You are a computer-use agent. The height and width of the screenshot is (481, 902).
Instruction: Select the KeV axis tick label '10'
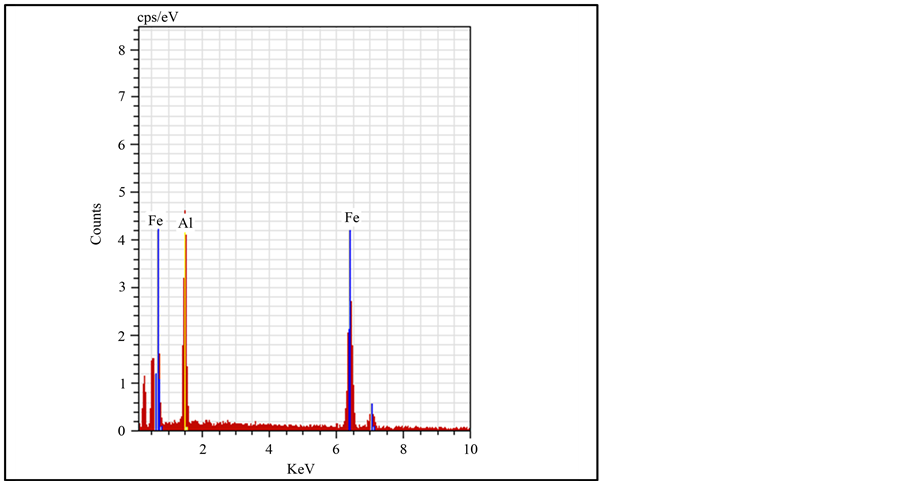pyautogui.click(x=471, y=449)
